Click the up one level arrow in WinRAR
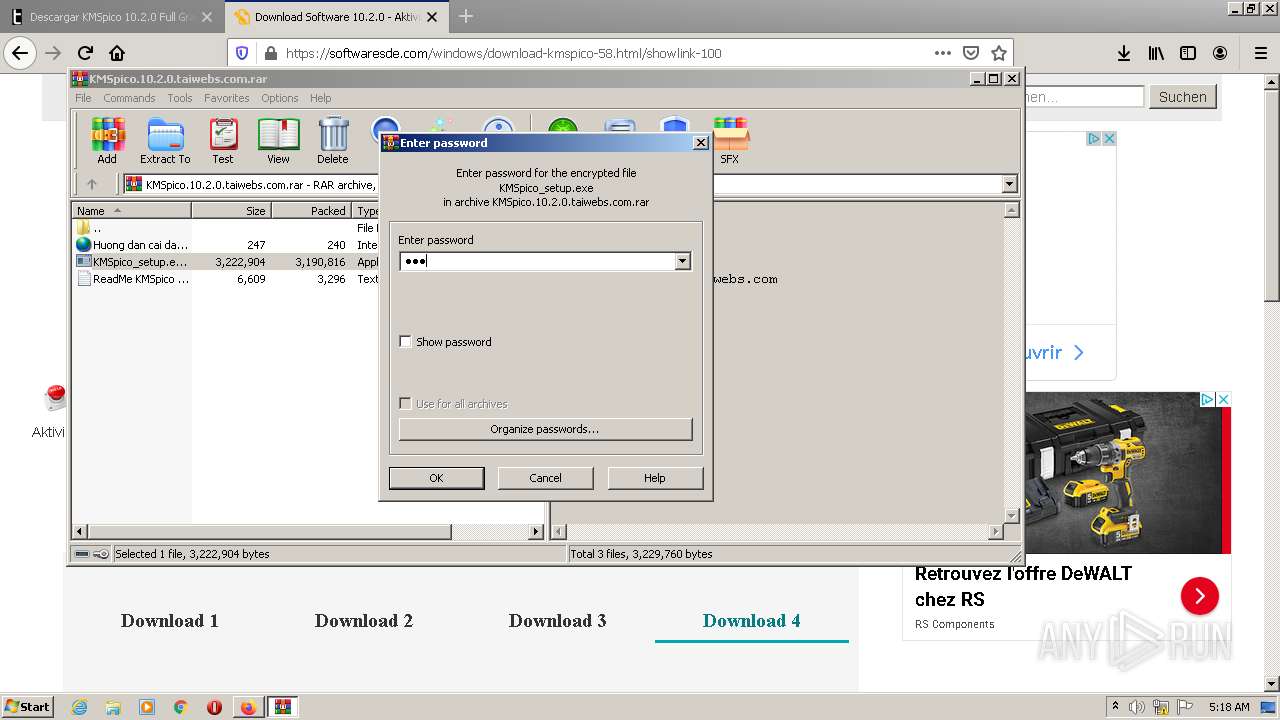 92,184
